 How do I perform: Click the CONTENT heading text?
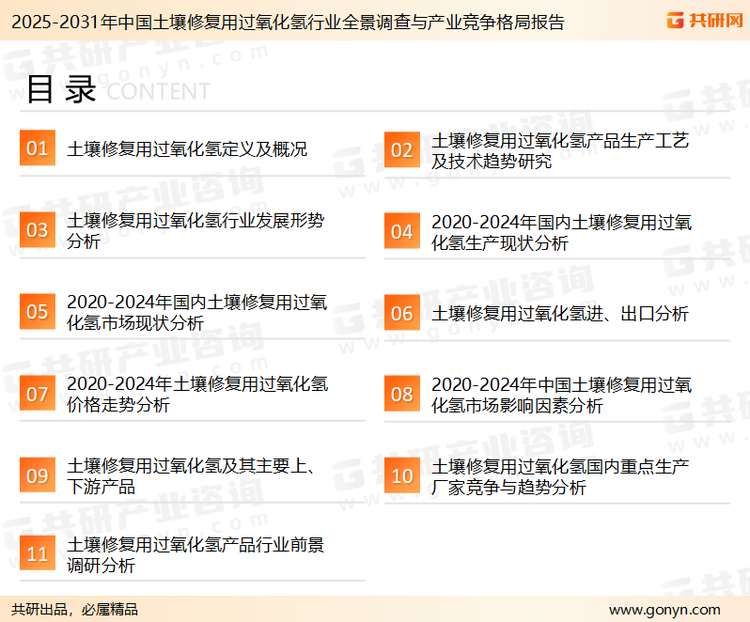coord(158,91)
